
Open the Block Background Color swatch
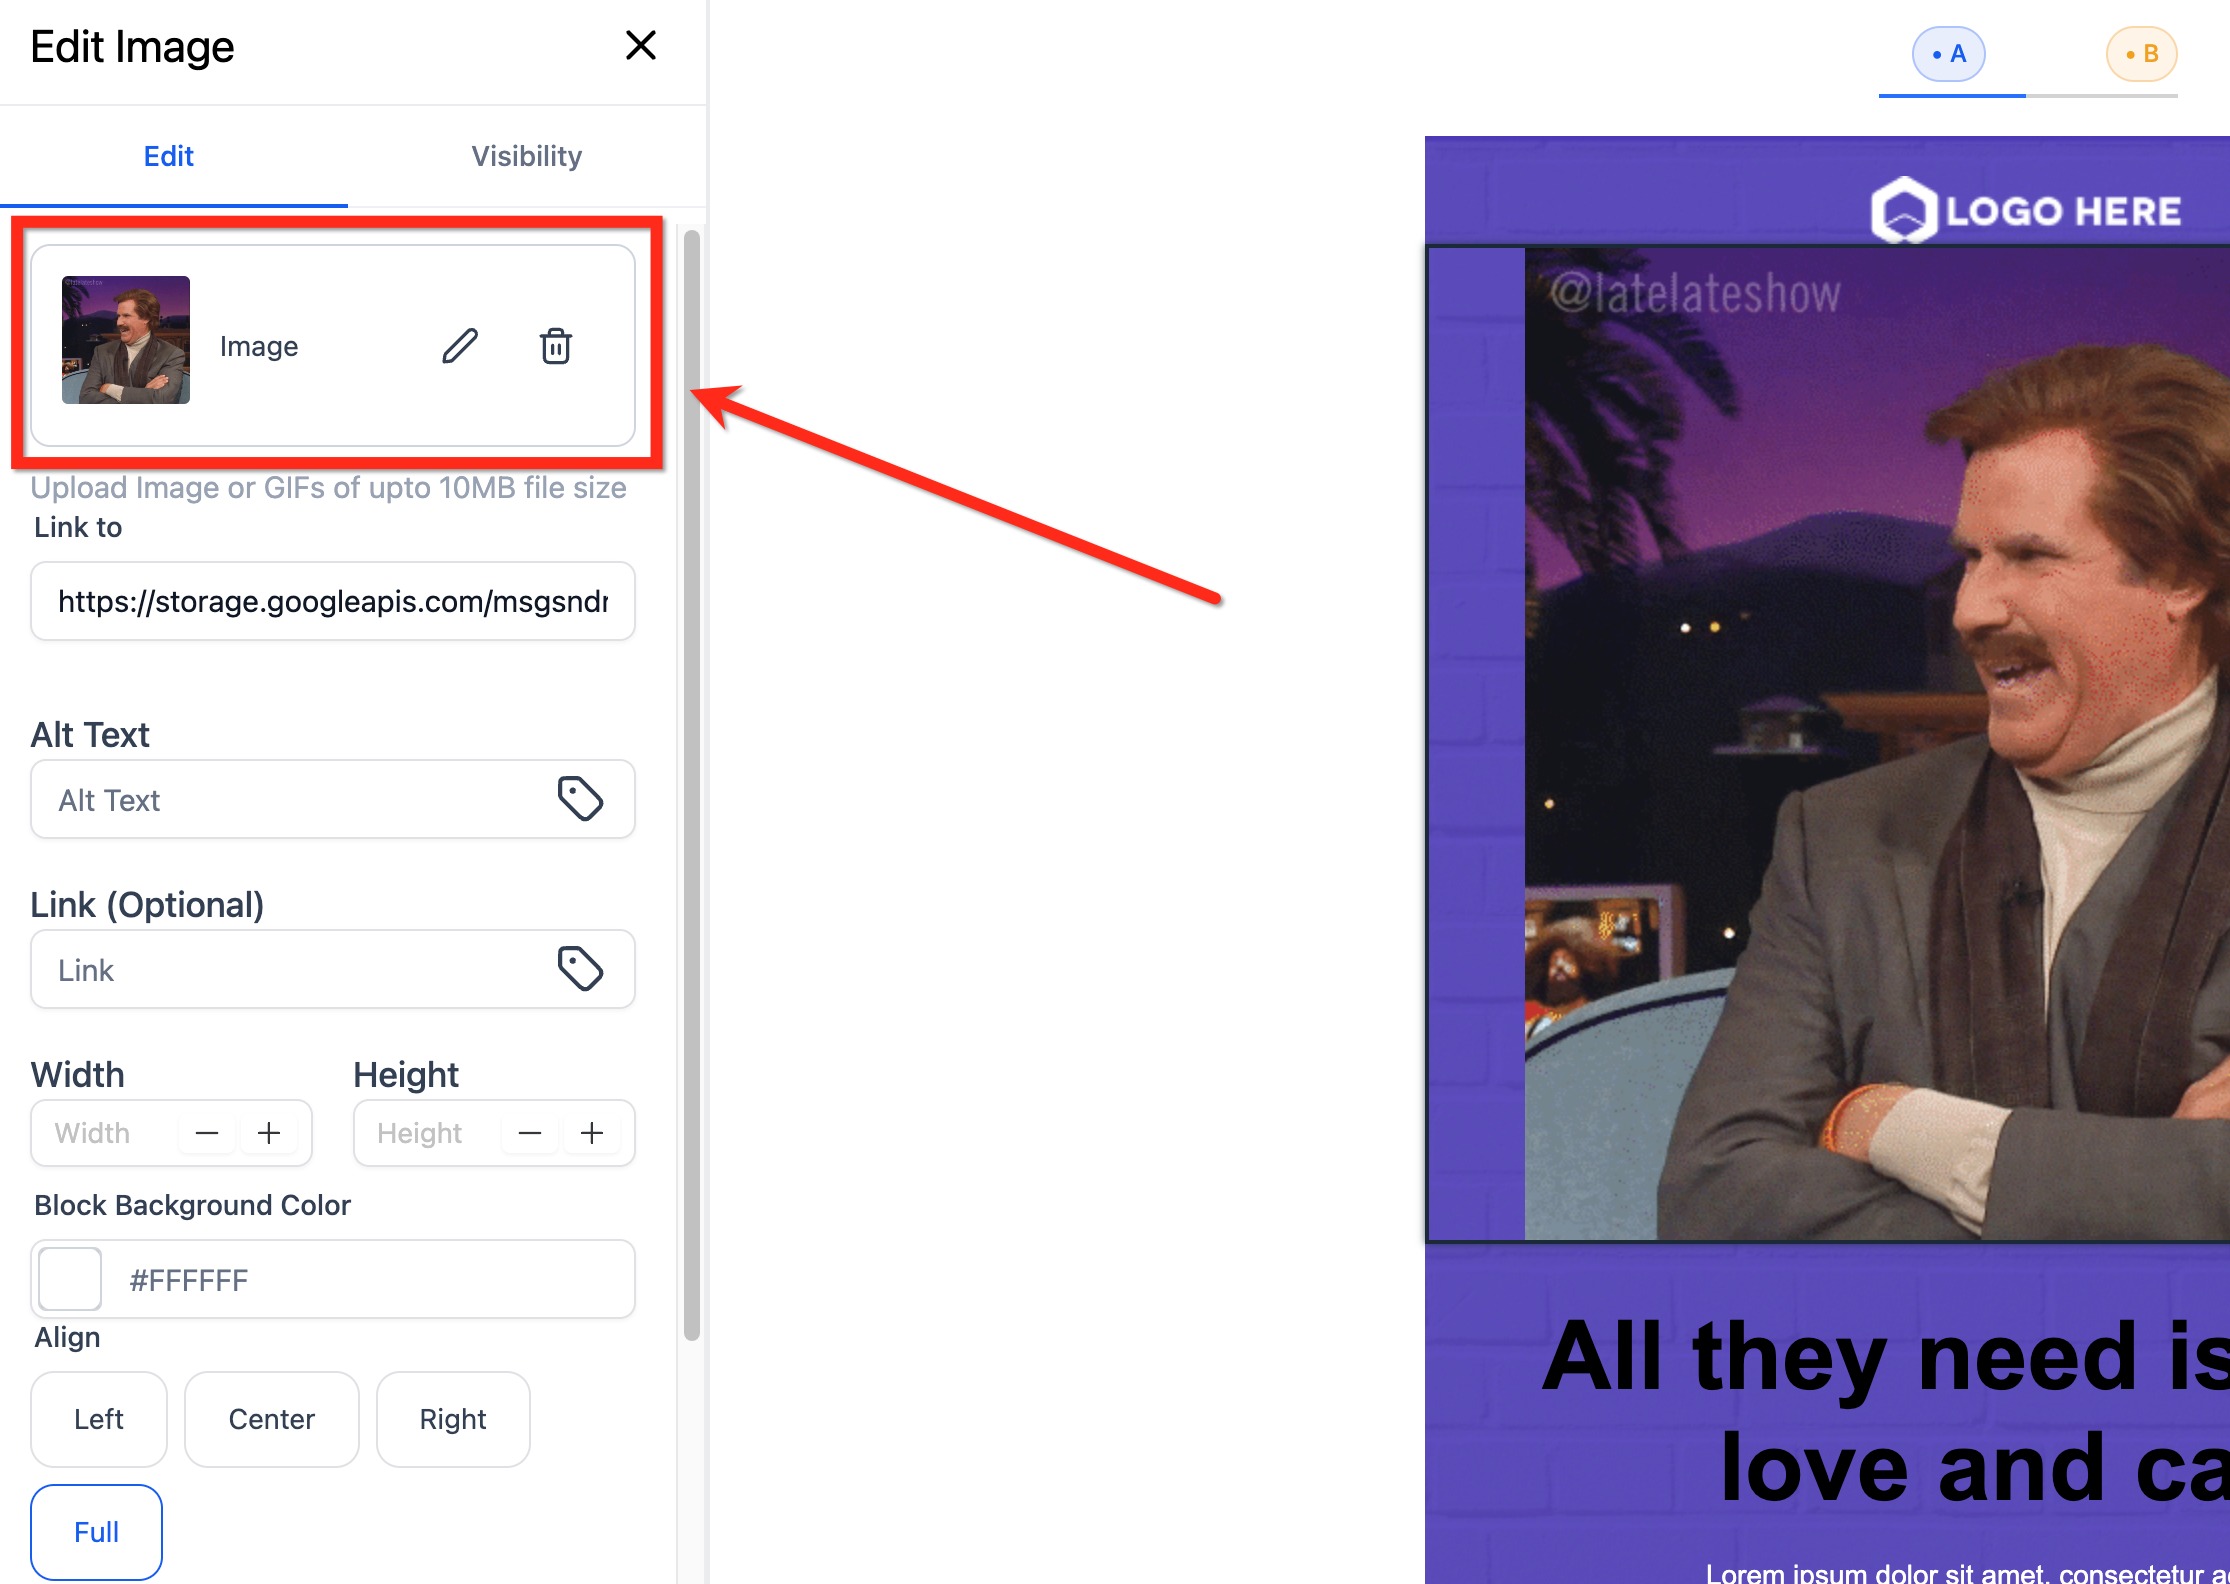click(70, 1279)
